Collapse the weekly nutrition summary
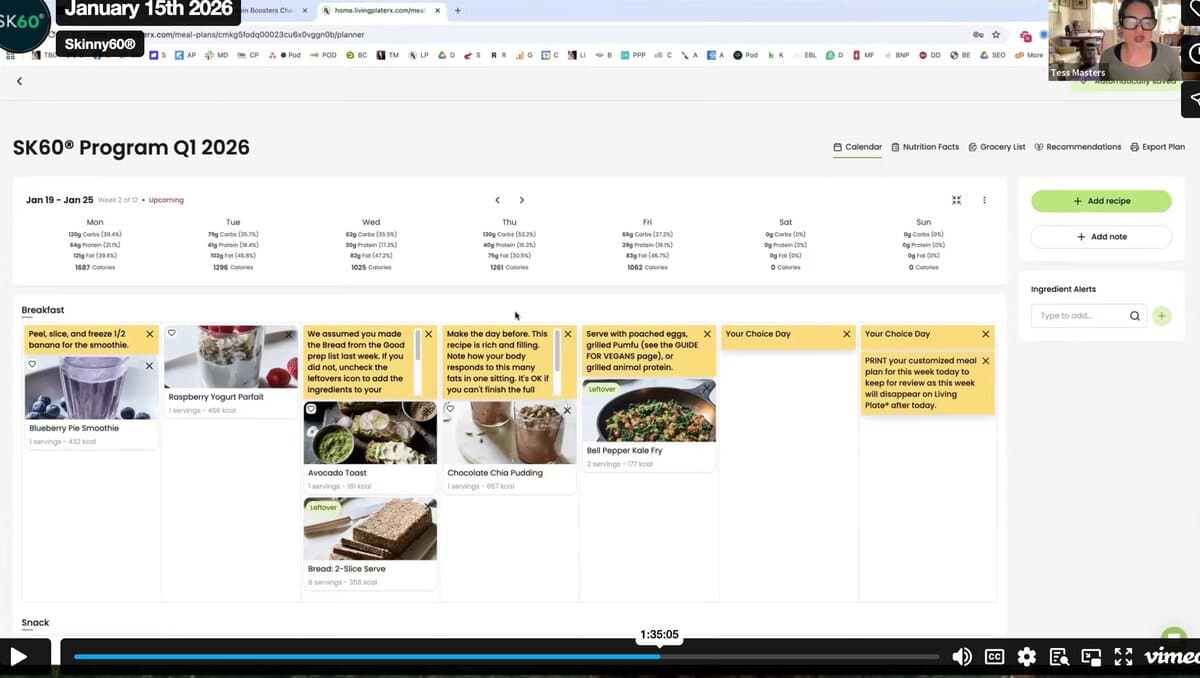Image resolution: width=1200 pixels, height=678 pixels. click(x=956, y=200)
